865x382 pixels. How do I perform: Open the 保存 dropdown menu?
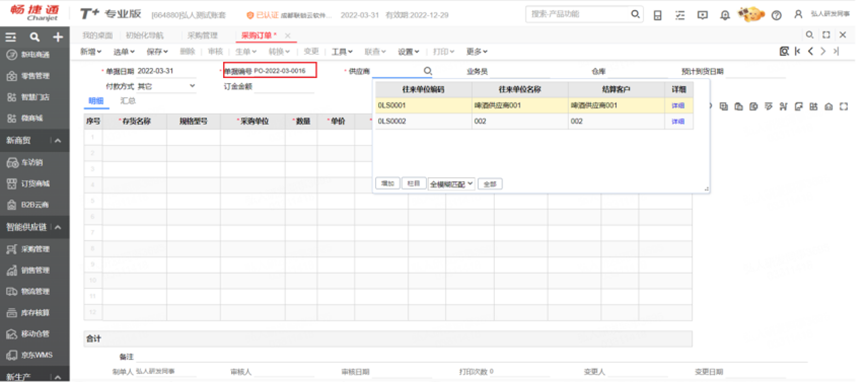tap(157, 51)
